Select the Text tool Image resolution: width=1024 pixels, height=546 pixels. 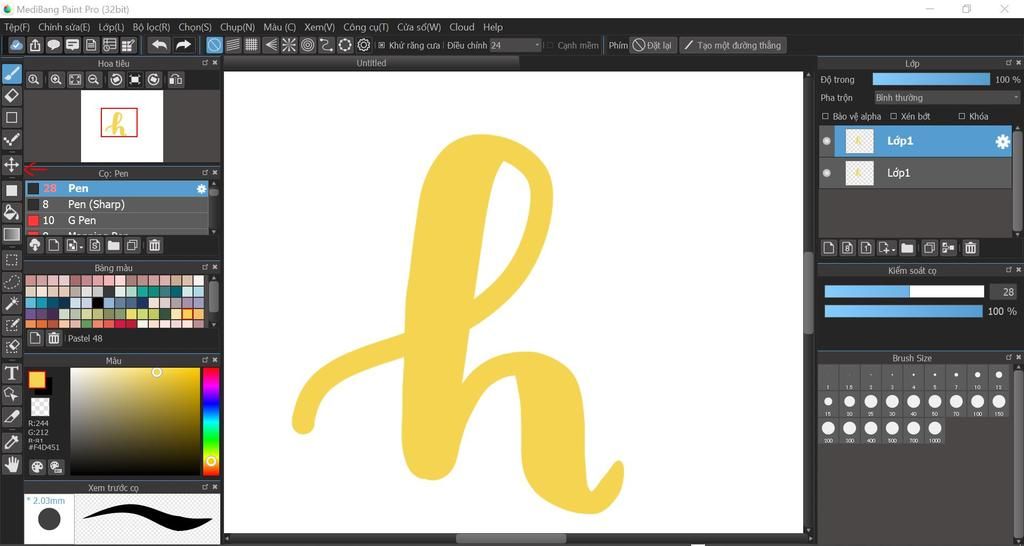coord(12,374)
